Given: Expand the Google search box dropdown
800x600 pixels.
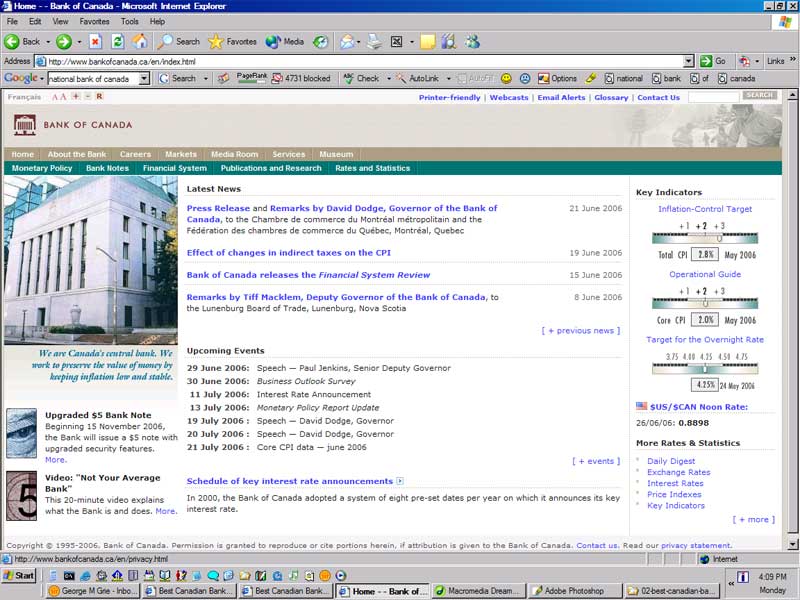Looking at the screenshot, I should [144, 78].
